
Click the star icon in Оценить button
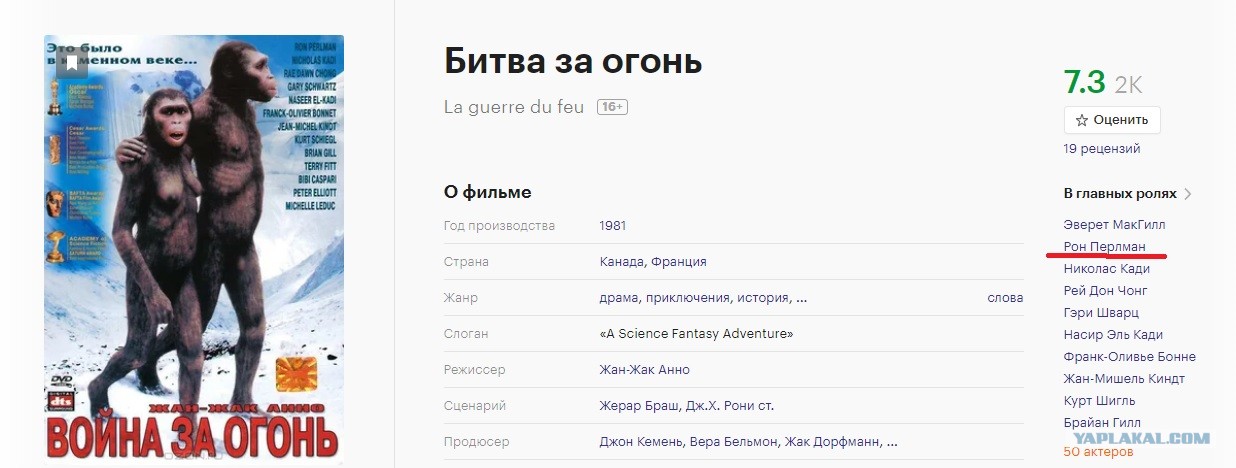tap(1081, 120)
